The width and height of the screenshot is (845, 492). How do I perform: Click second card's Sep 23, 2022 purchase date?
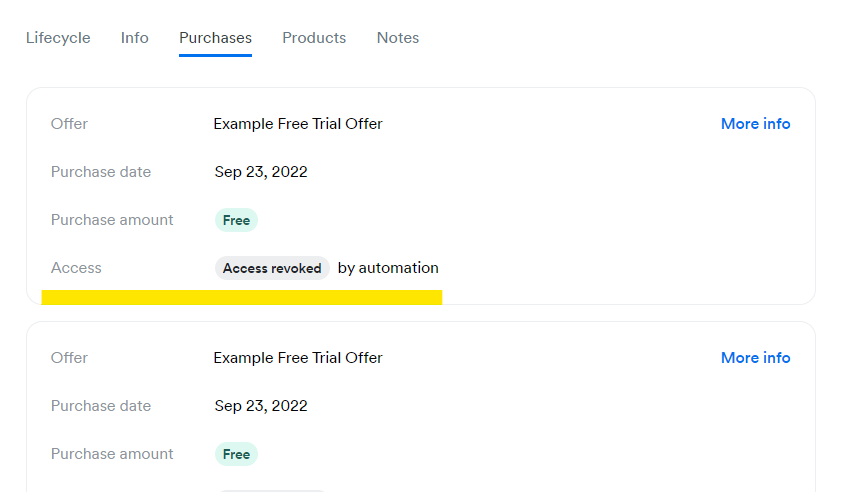click(x=261, y=406)
